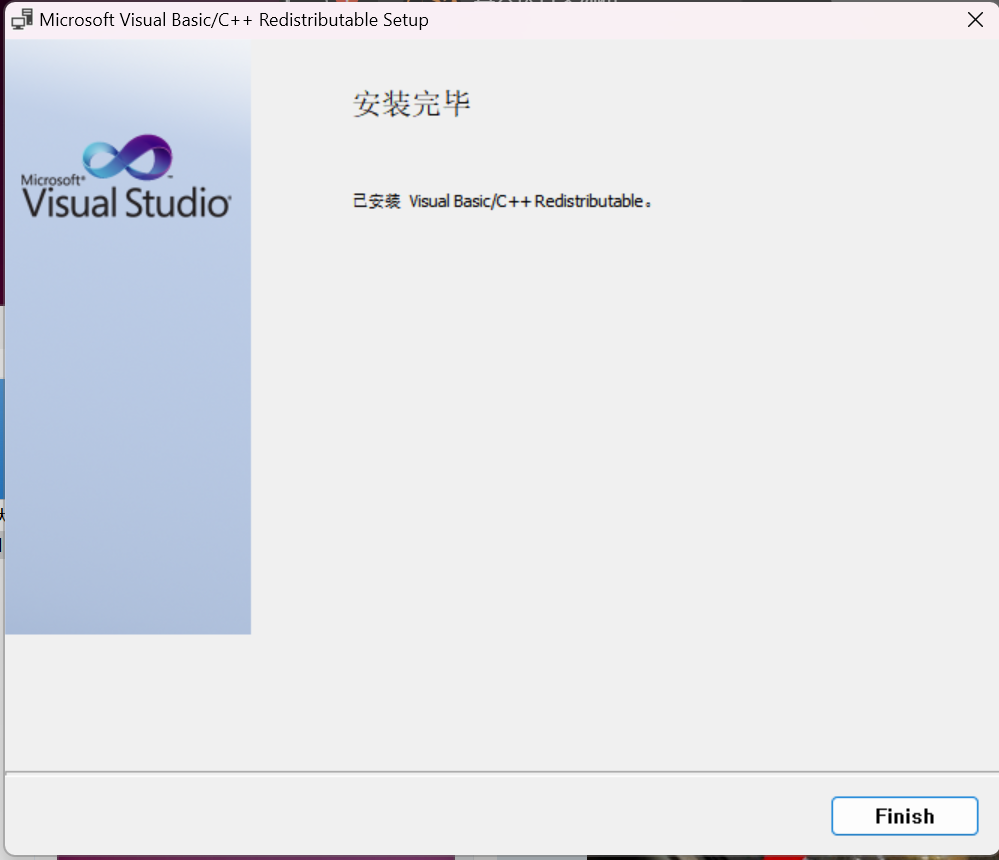999x860 pixels.
Task: Click the full stop ending the installed message
Action: coord(649,205)
